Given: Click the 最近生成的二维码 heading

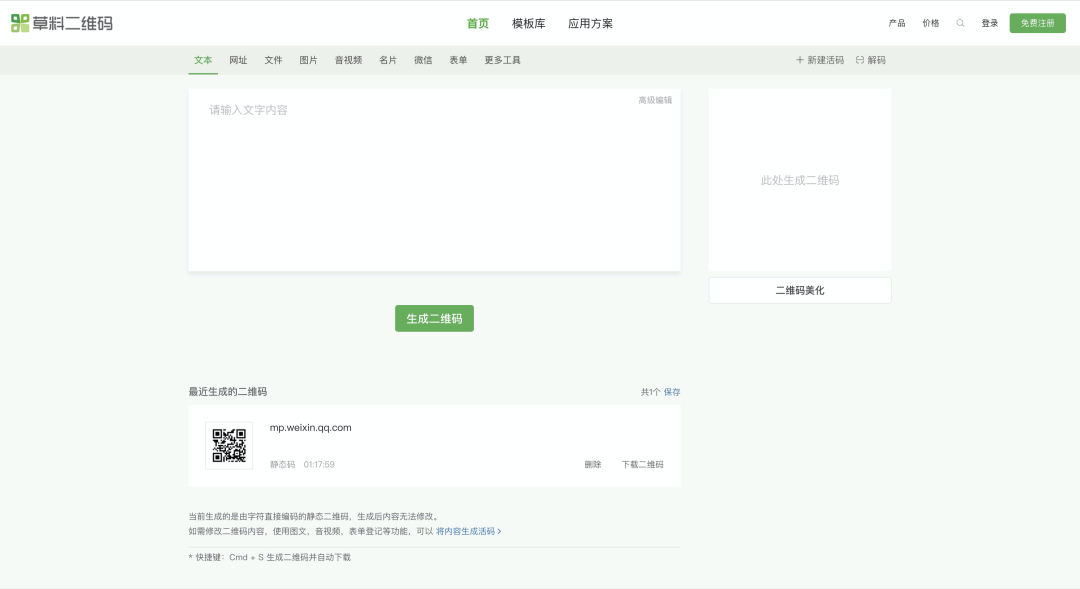Looking at the screenshot, I should (228, 391).
